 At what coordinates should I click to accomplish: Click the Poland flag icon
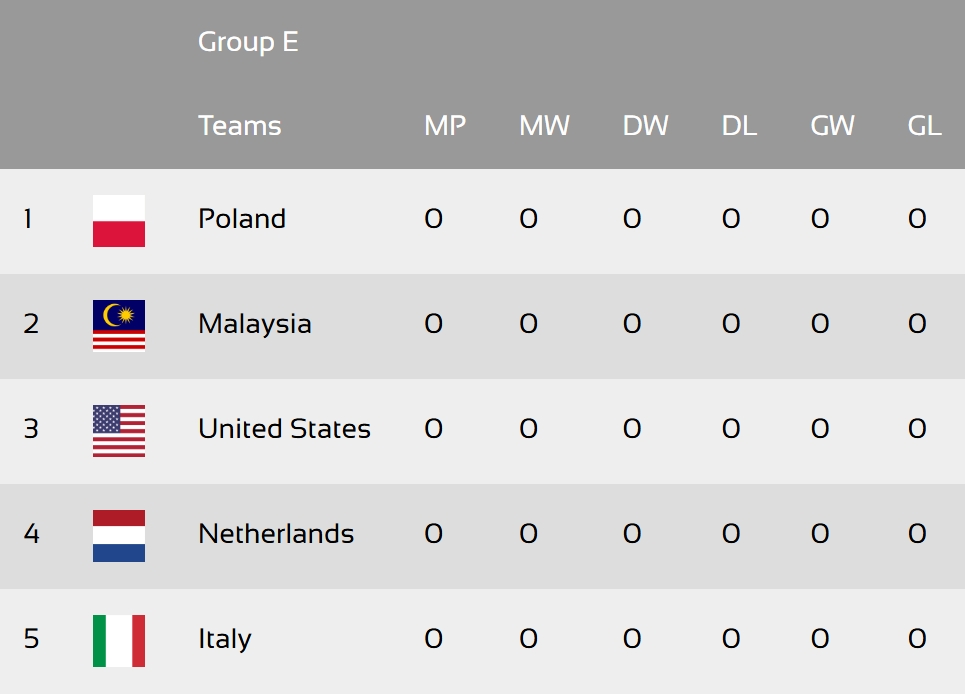[x=119, y=221]
